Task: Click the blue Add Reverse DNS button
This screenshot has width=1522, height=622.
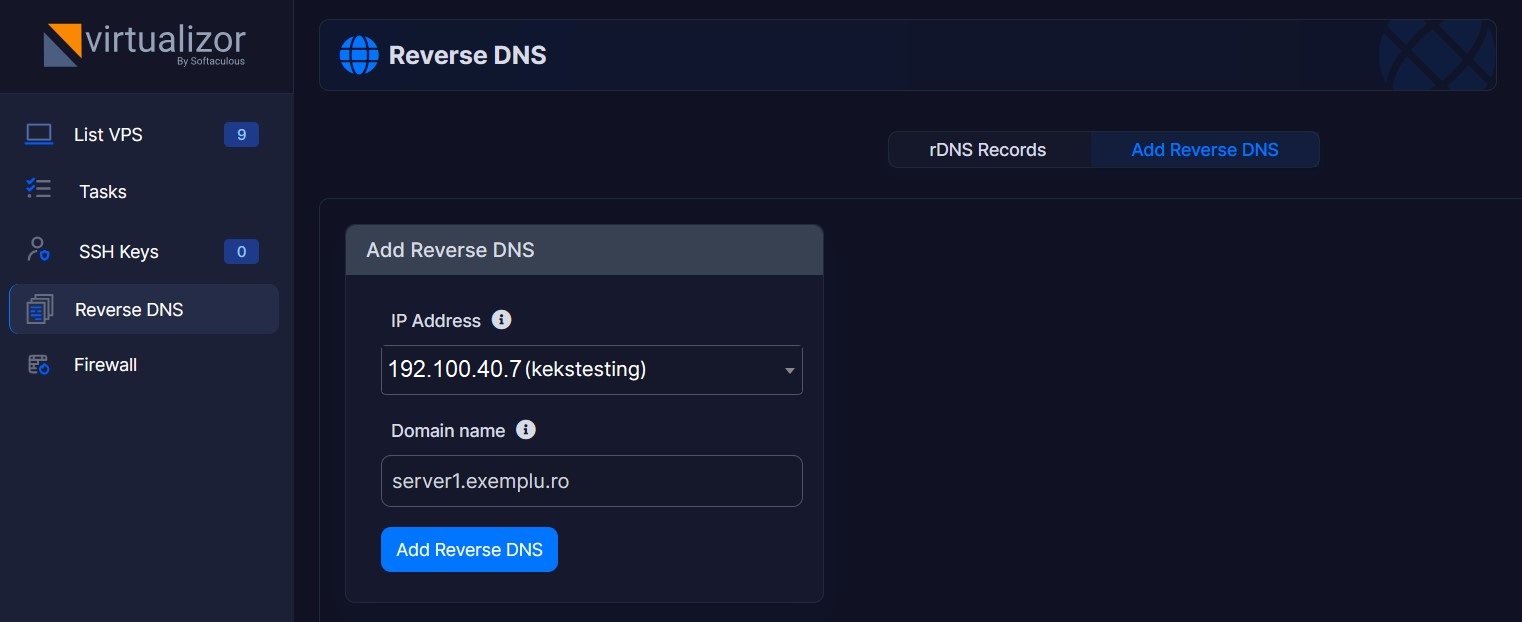Action: point(469,549)
